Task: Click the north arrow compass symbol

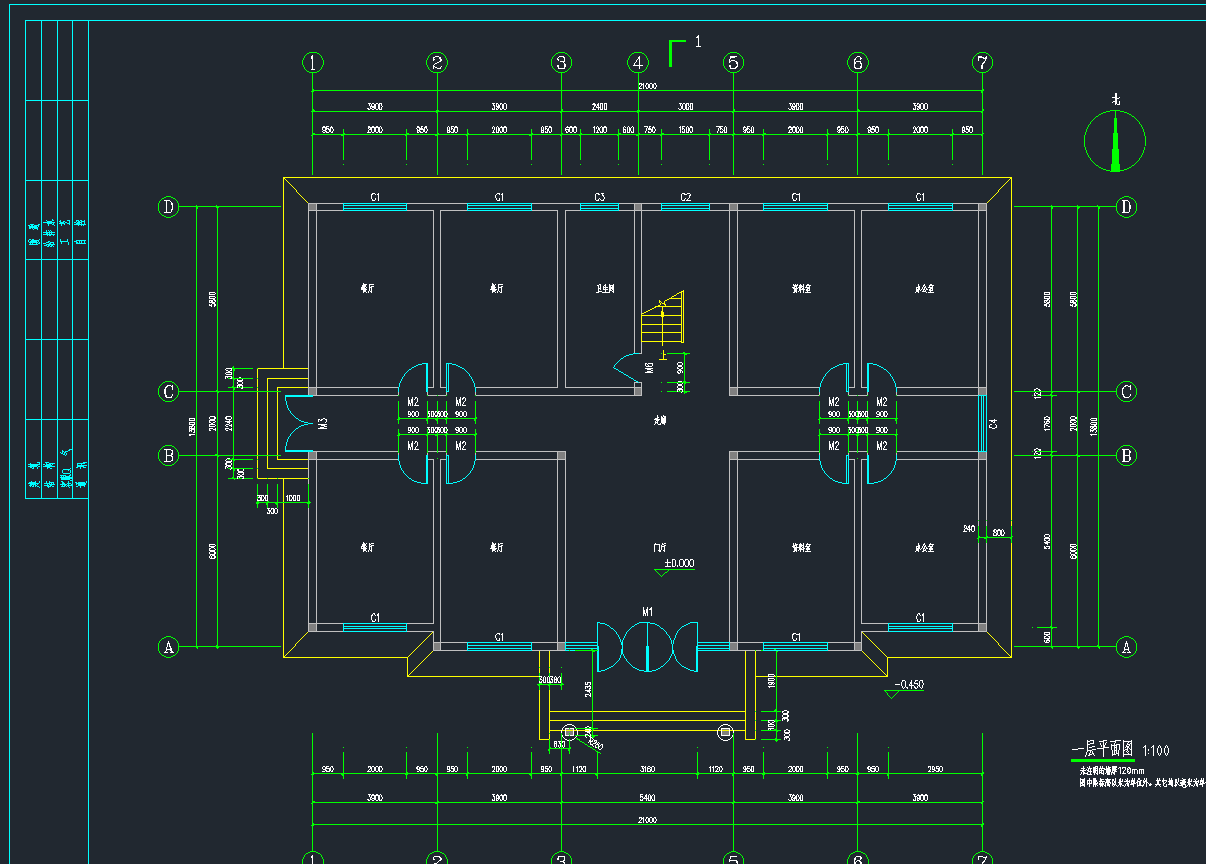Action: [x=1115, y=142]
